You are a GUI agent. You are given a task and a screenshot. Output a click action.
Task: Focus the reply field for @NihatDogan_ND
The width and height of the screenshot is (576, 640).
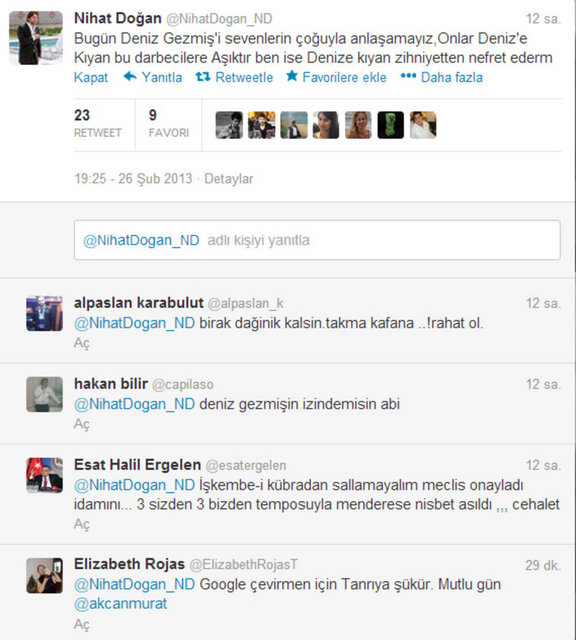[x=317, y=240]
